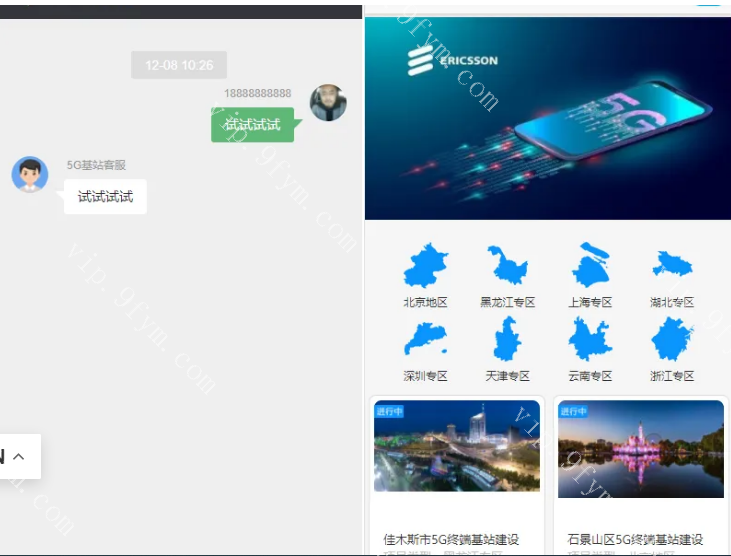Pick the Yunnan zone map icon
Viewport: 731px width, 556px height.
pyautogui.click(x=590, y=340)
